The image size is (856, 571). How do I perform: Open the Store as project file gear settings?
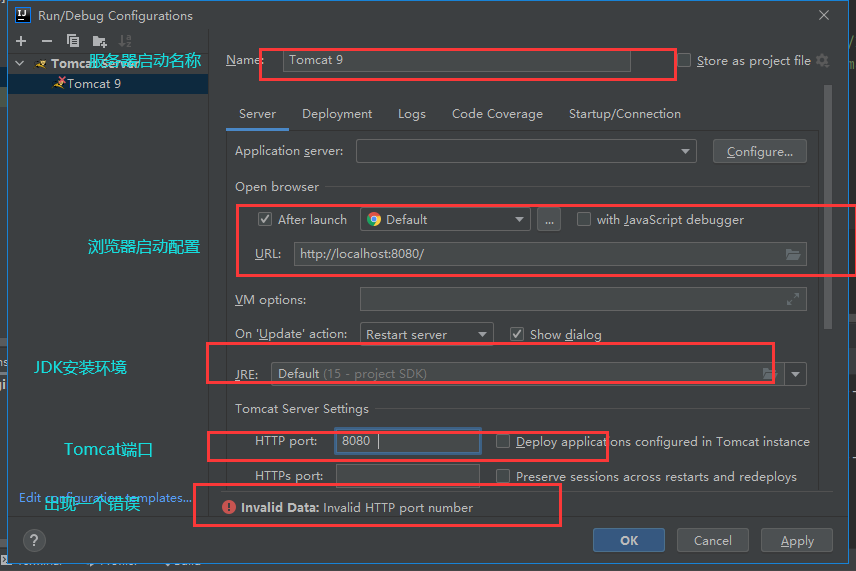(822, 61)
